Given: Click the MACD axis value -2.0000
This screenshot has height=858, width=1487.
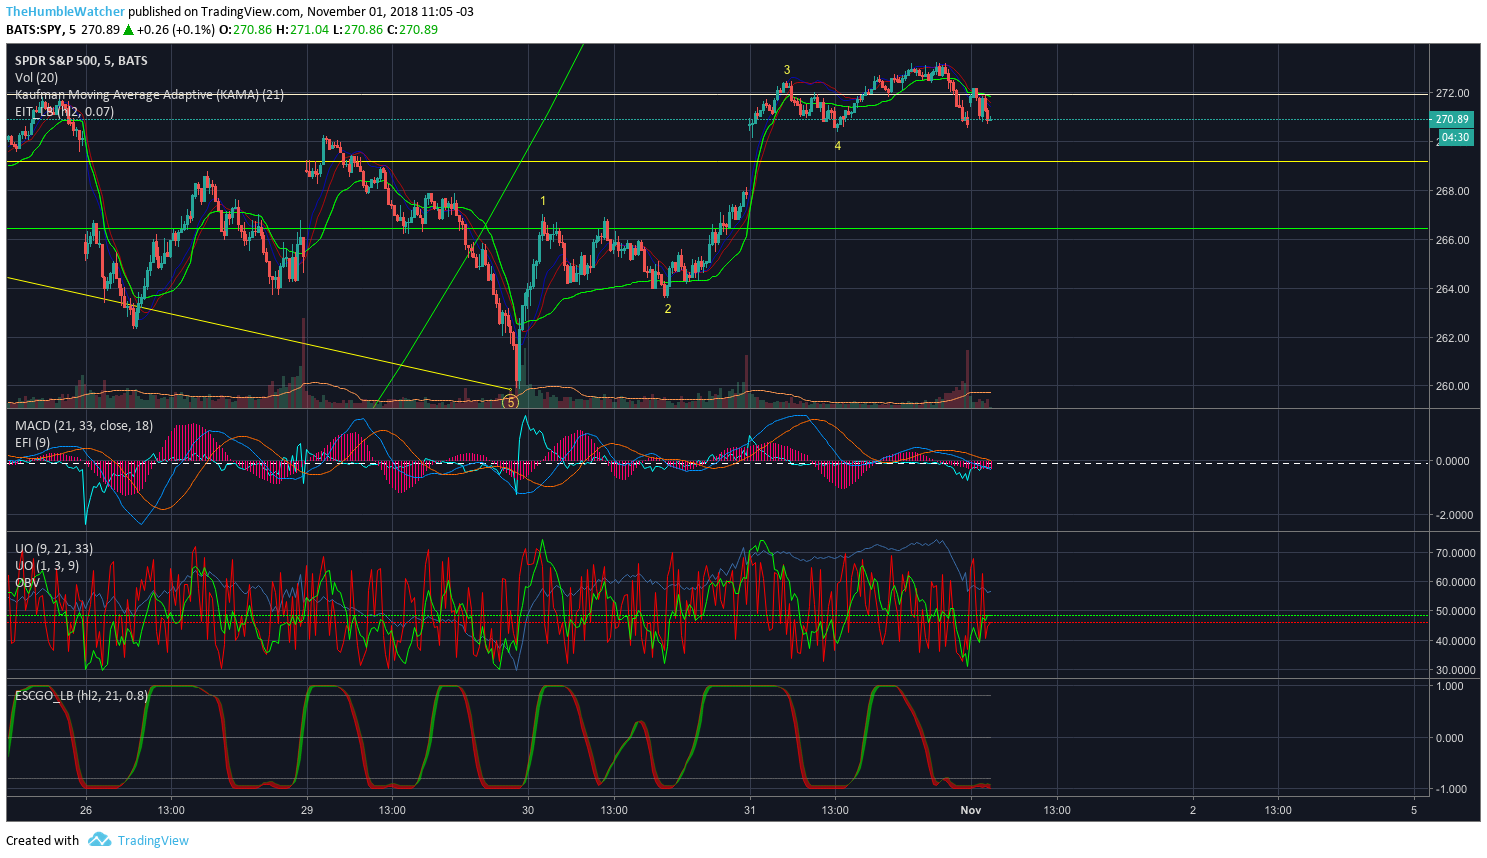Looking at the screenshot, I should point(1454,516).
